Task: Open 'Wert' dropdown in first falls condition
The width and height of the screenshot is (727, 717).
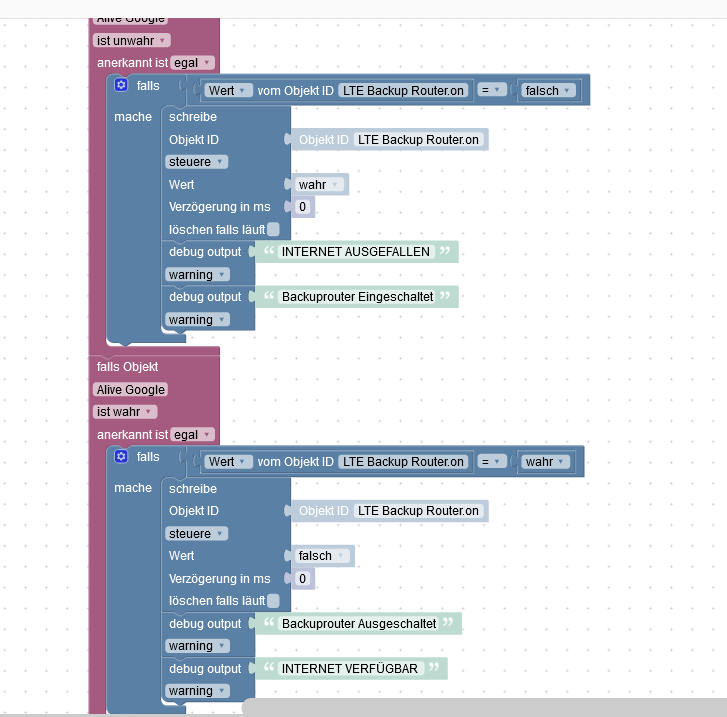Action: coord(228,90)
